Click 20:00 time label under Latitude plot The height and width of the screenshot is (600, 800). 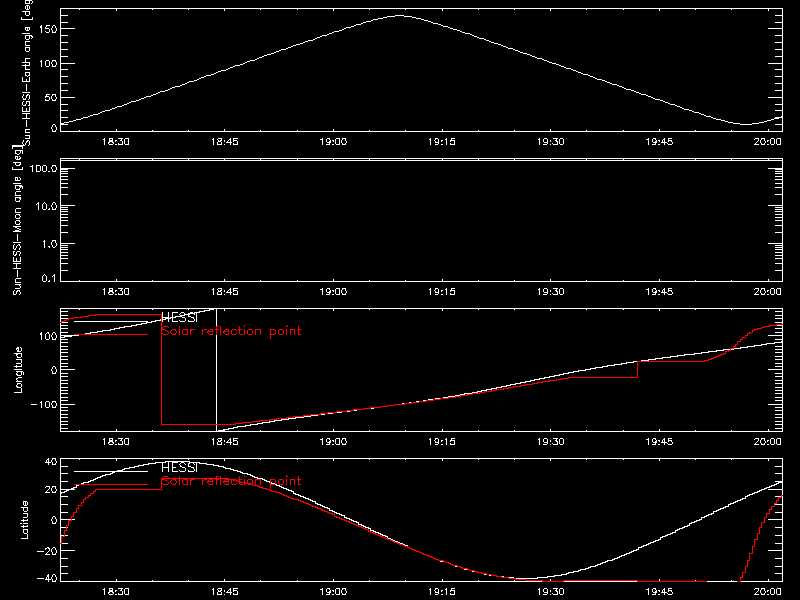coord(767,592)
